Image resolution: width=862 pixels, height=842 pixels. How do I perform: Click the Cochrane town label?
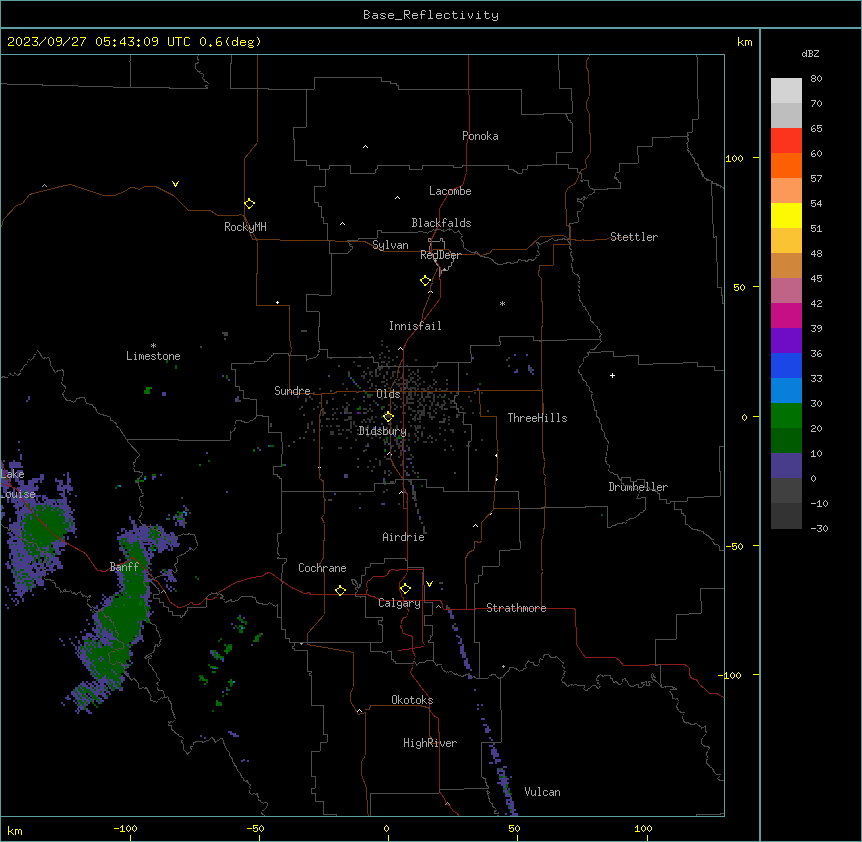(x=322, y=568)
